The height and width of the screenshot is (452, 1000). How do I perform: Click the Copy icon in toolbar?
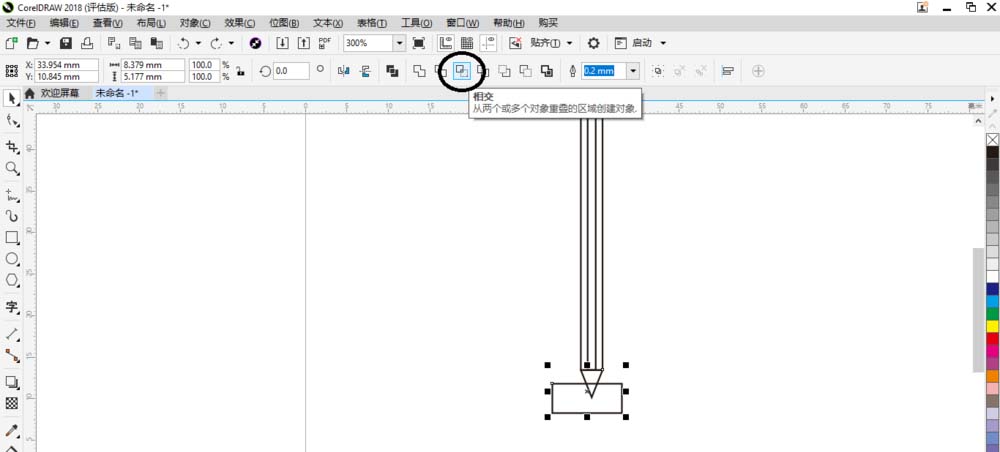135,43
